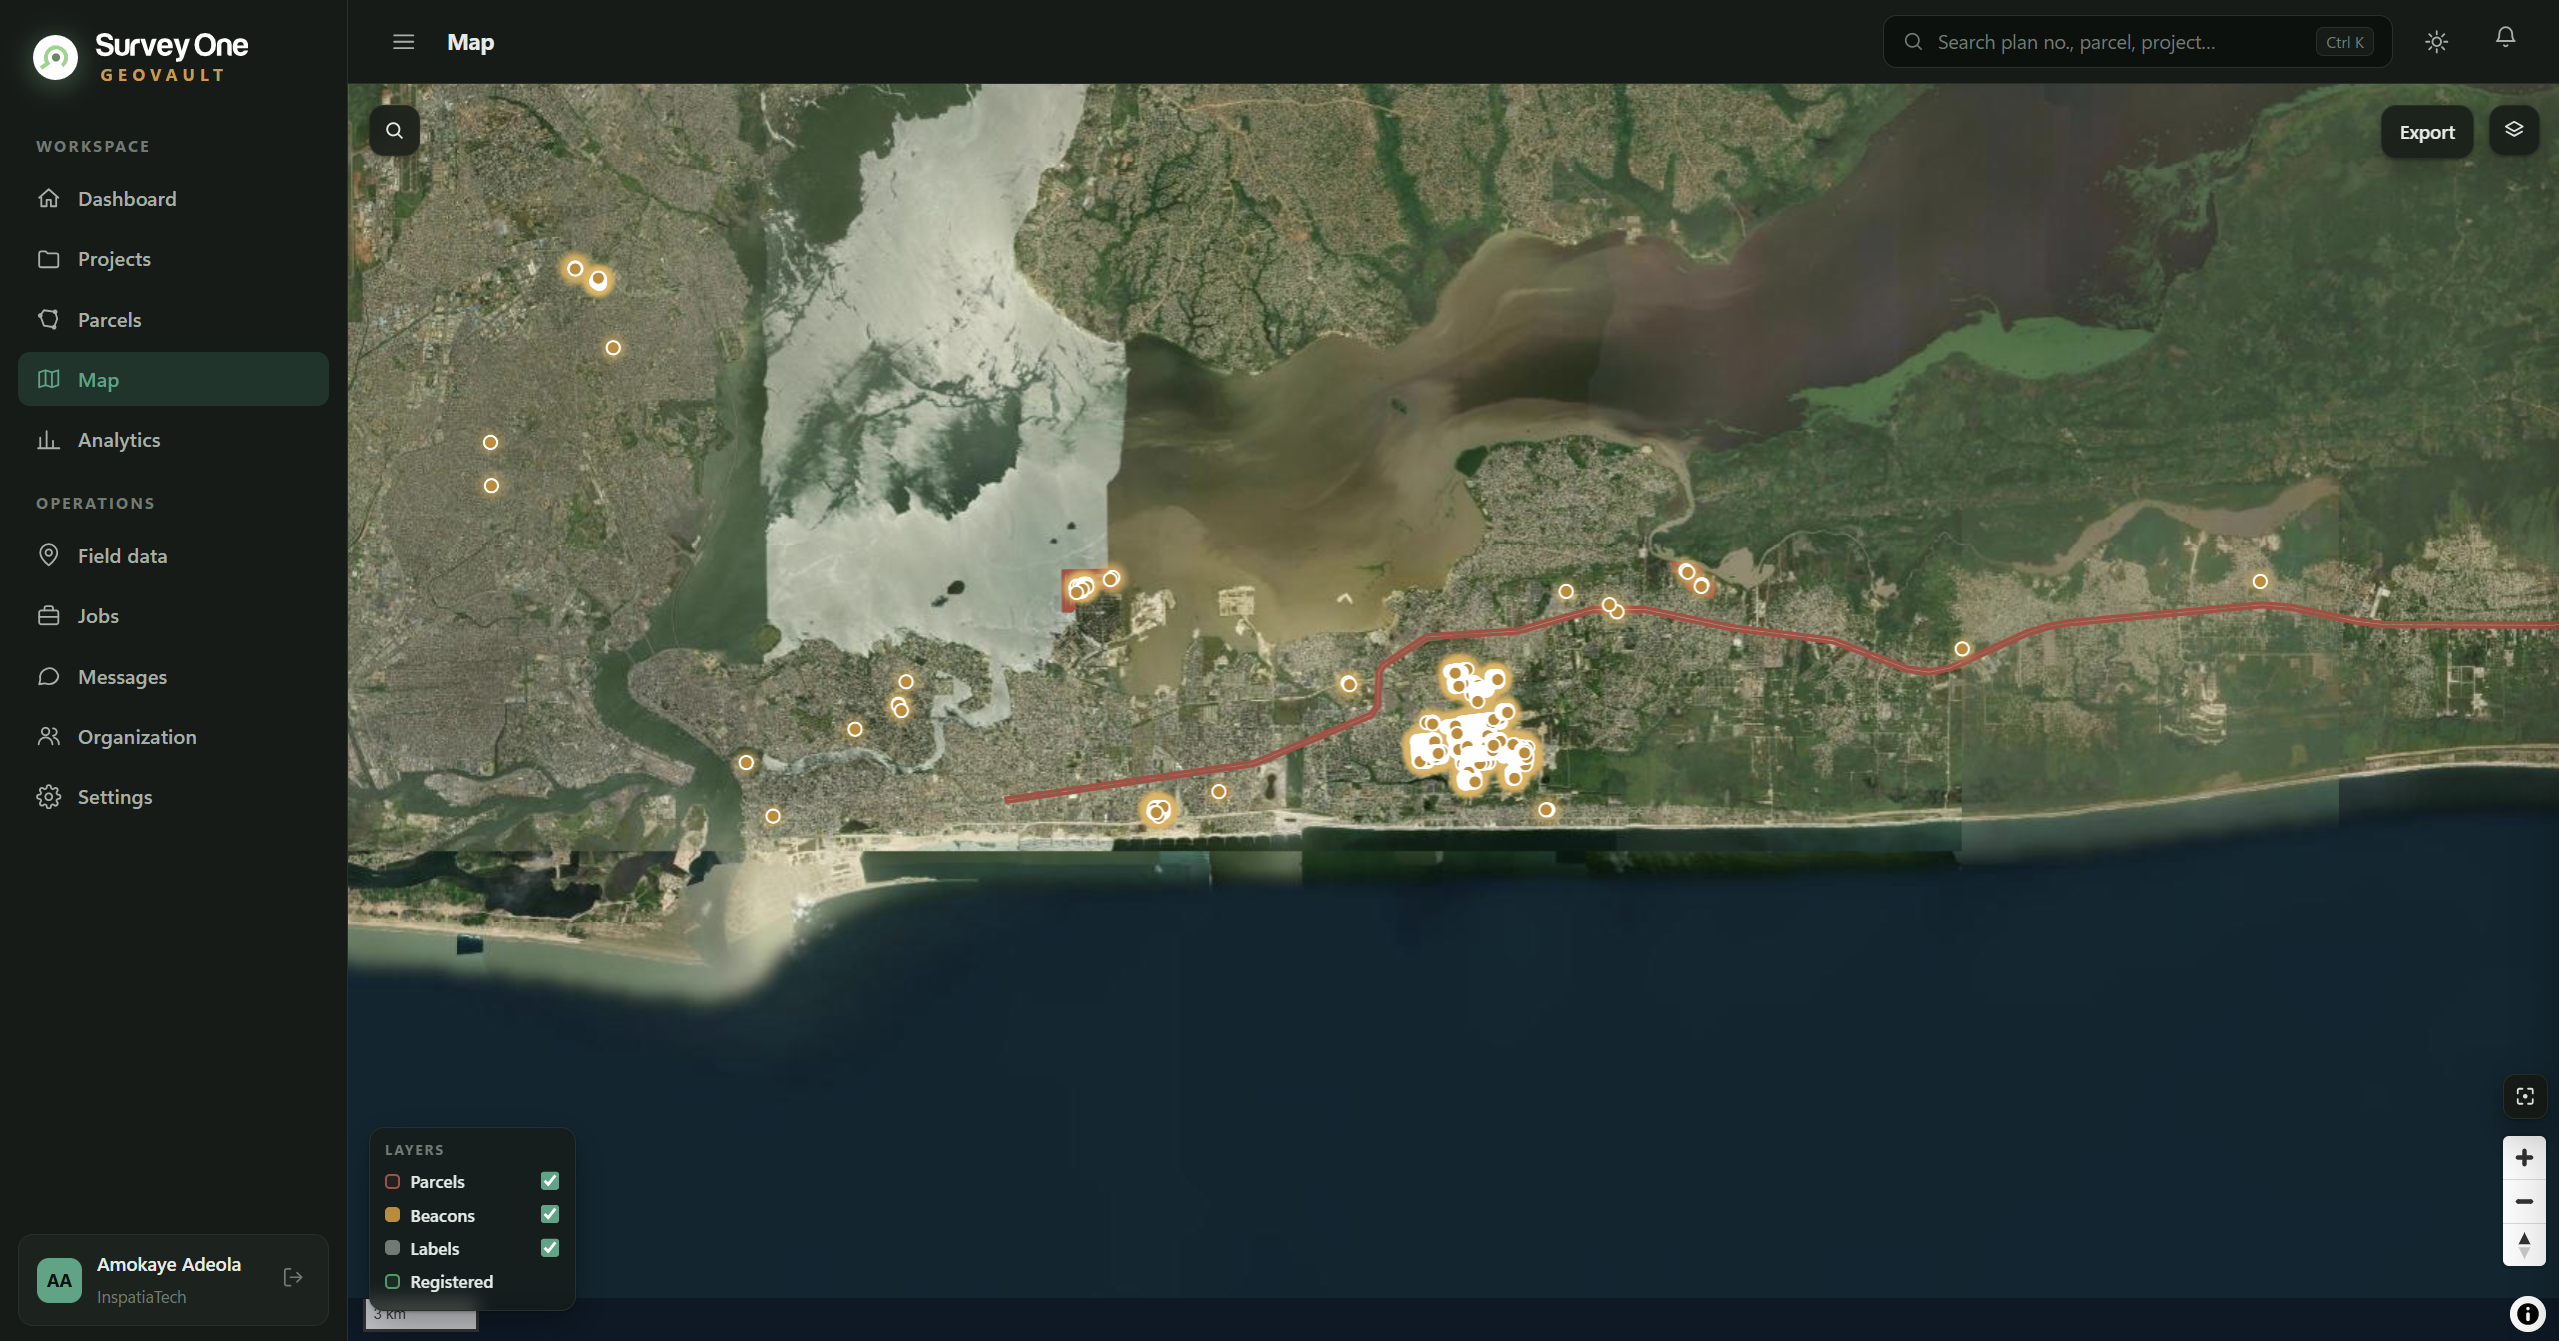
Task: Click the Ctrl K shortcut badge
Action: tap(2344, 42)
